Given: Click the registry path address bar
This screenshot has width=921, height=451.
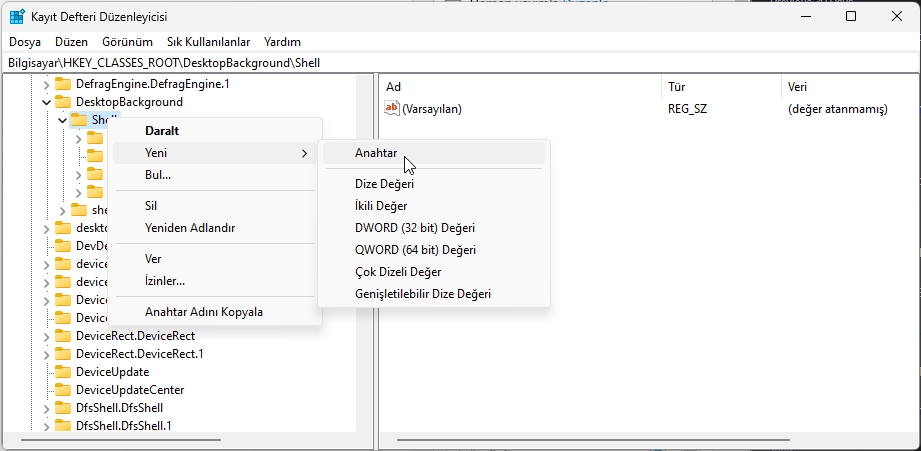Looking at the screenshot, I should point(460,63).
